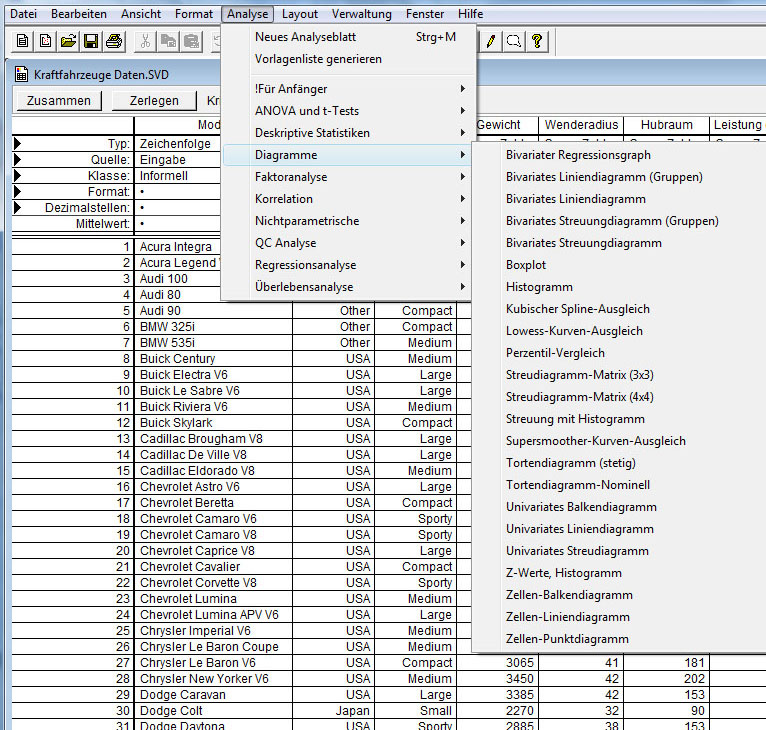Click the yellow question mark help icon

537,41
